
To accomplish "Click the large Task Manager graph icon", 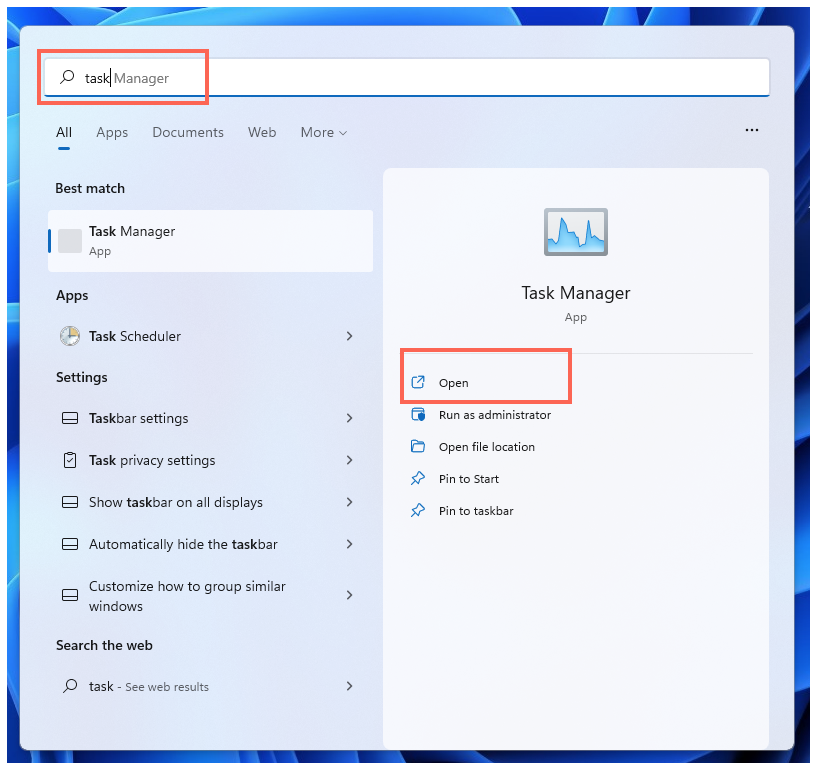I will click(576, 232).
